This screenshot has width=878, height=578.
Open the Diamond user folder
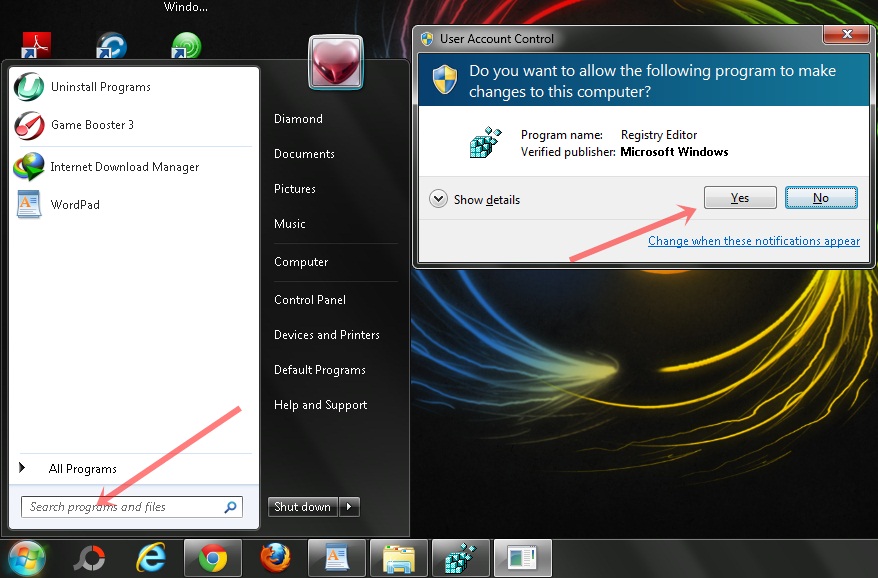298,119
